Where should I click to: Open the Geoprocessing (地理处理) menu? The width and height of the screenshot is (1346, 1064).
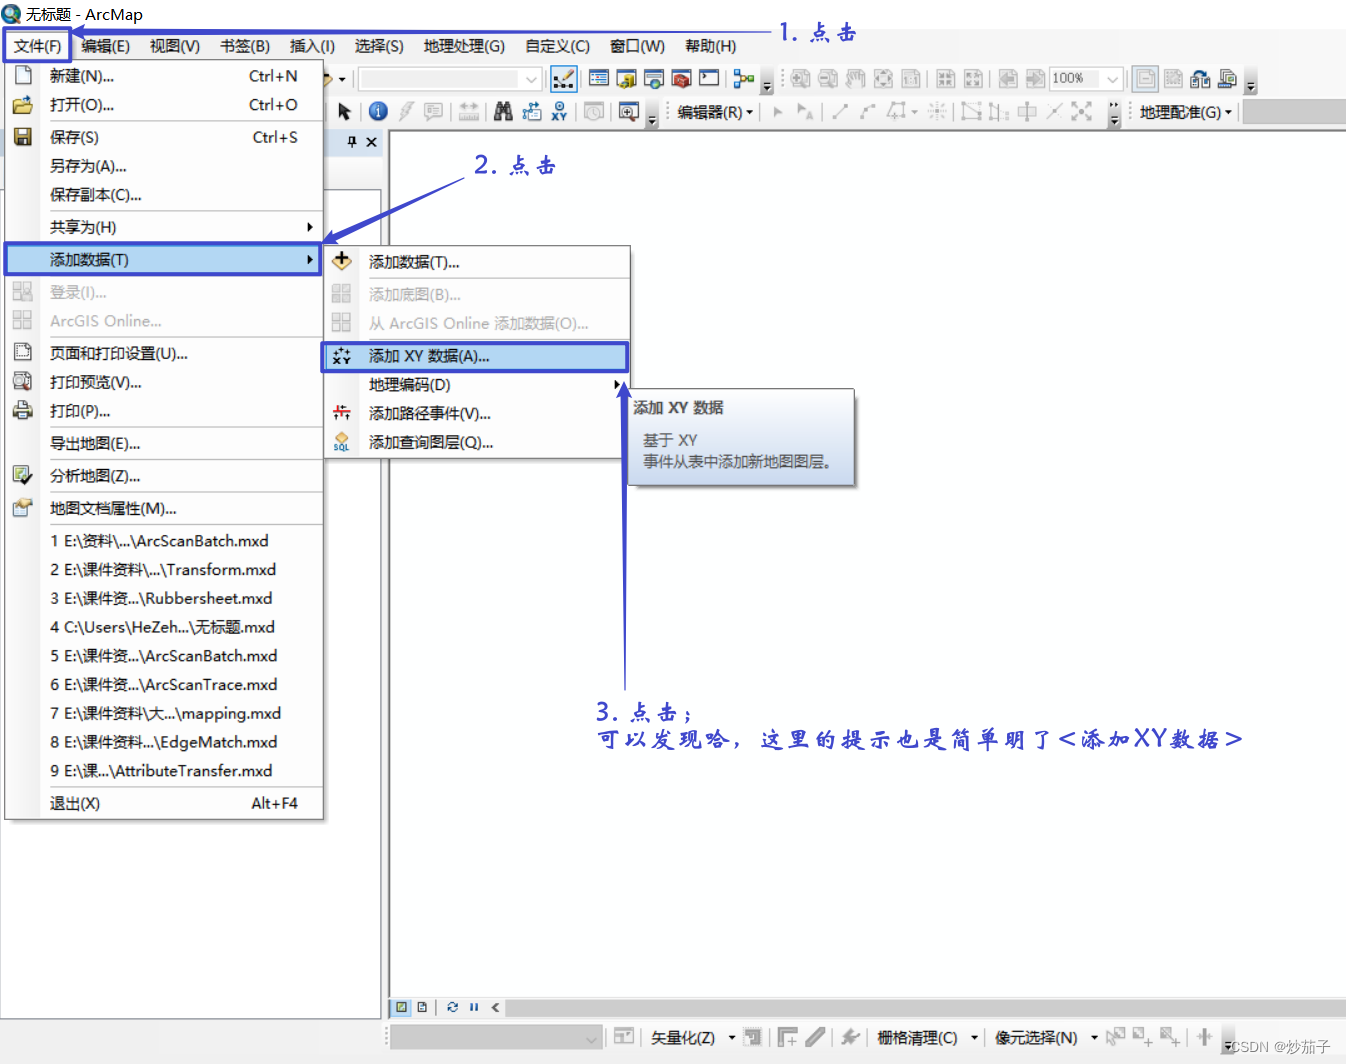[x=464, y=46]
